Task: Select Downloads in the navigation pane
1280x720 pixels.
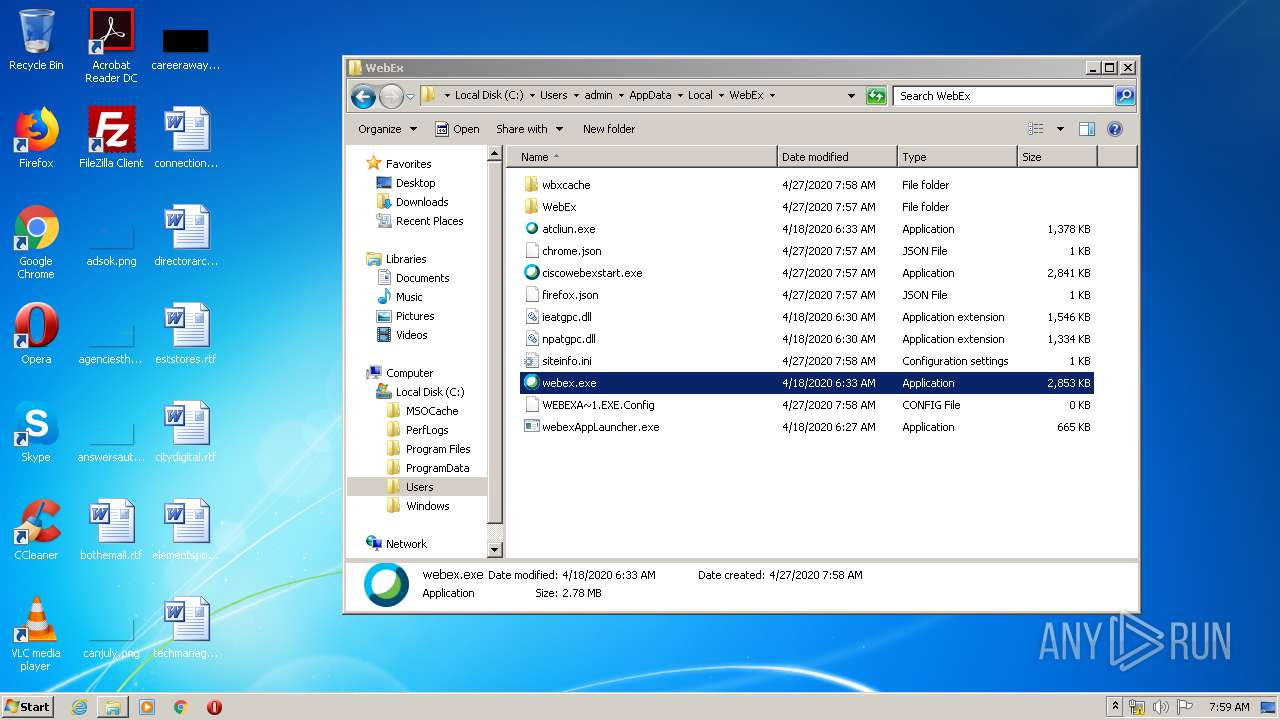Action: (x=422, y=202)
